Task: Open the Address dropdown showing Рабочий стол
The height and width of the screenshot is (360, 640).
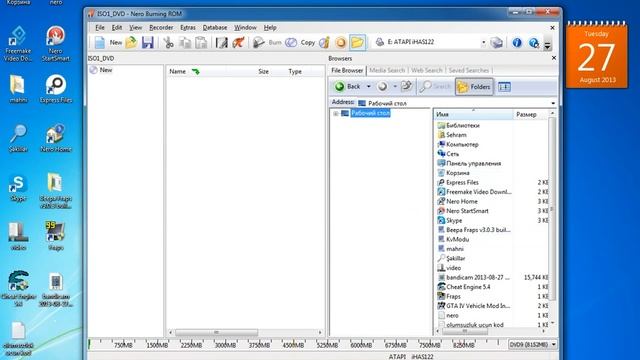Action: (x=553, y=103)
